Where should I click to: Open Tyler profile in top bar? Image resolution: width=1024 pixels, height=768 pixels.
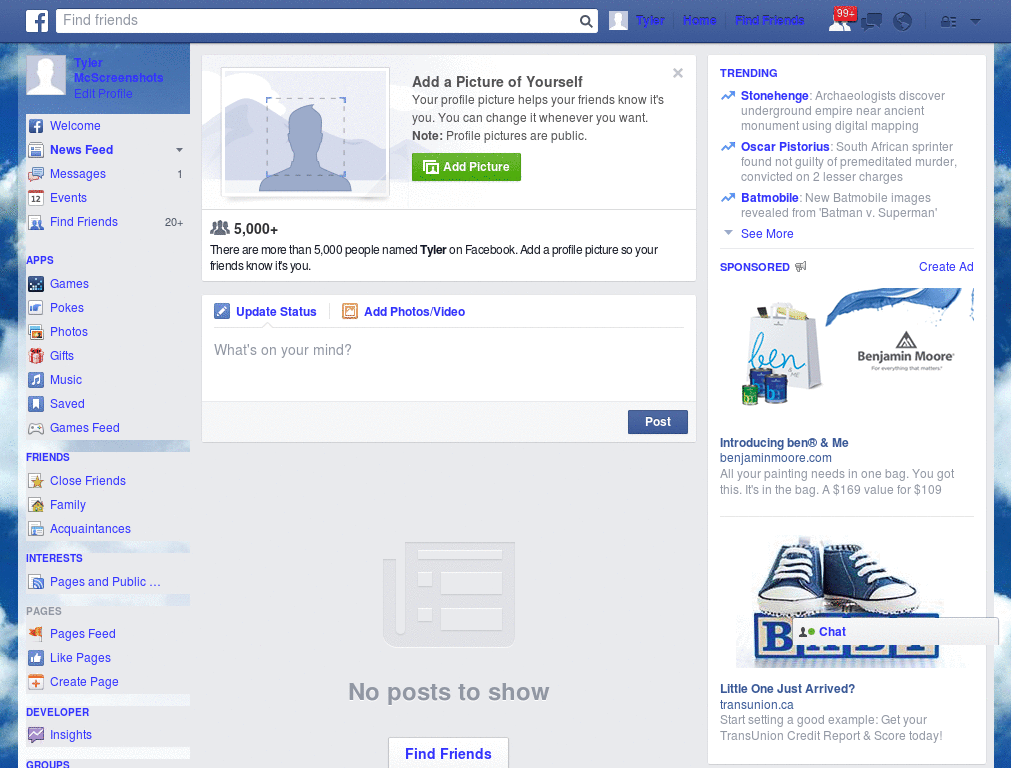650,20
